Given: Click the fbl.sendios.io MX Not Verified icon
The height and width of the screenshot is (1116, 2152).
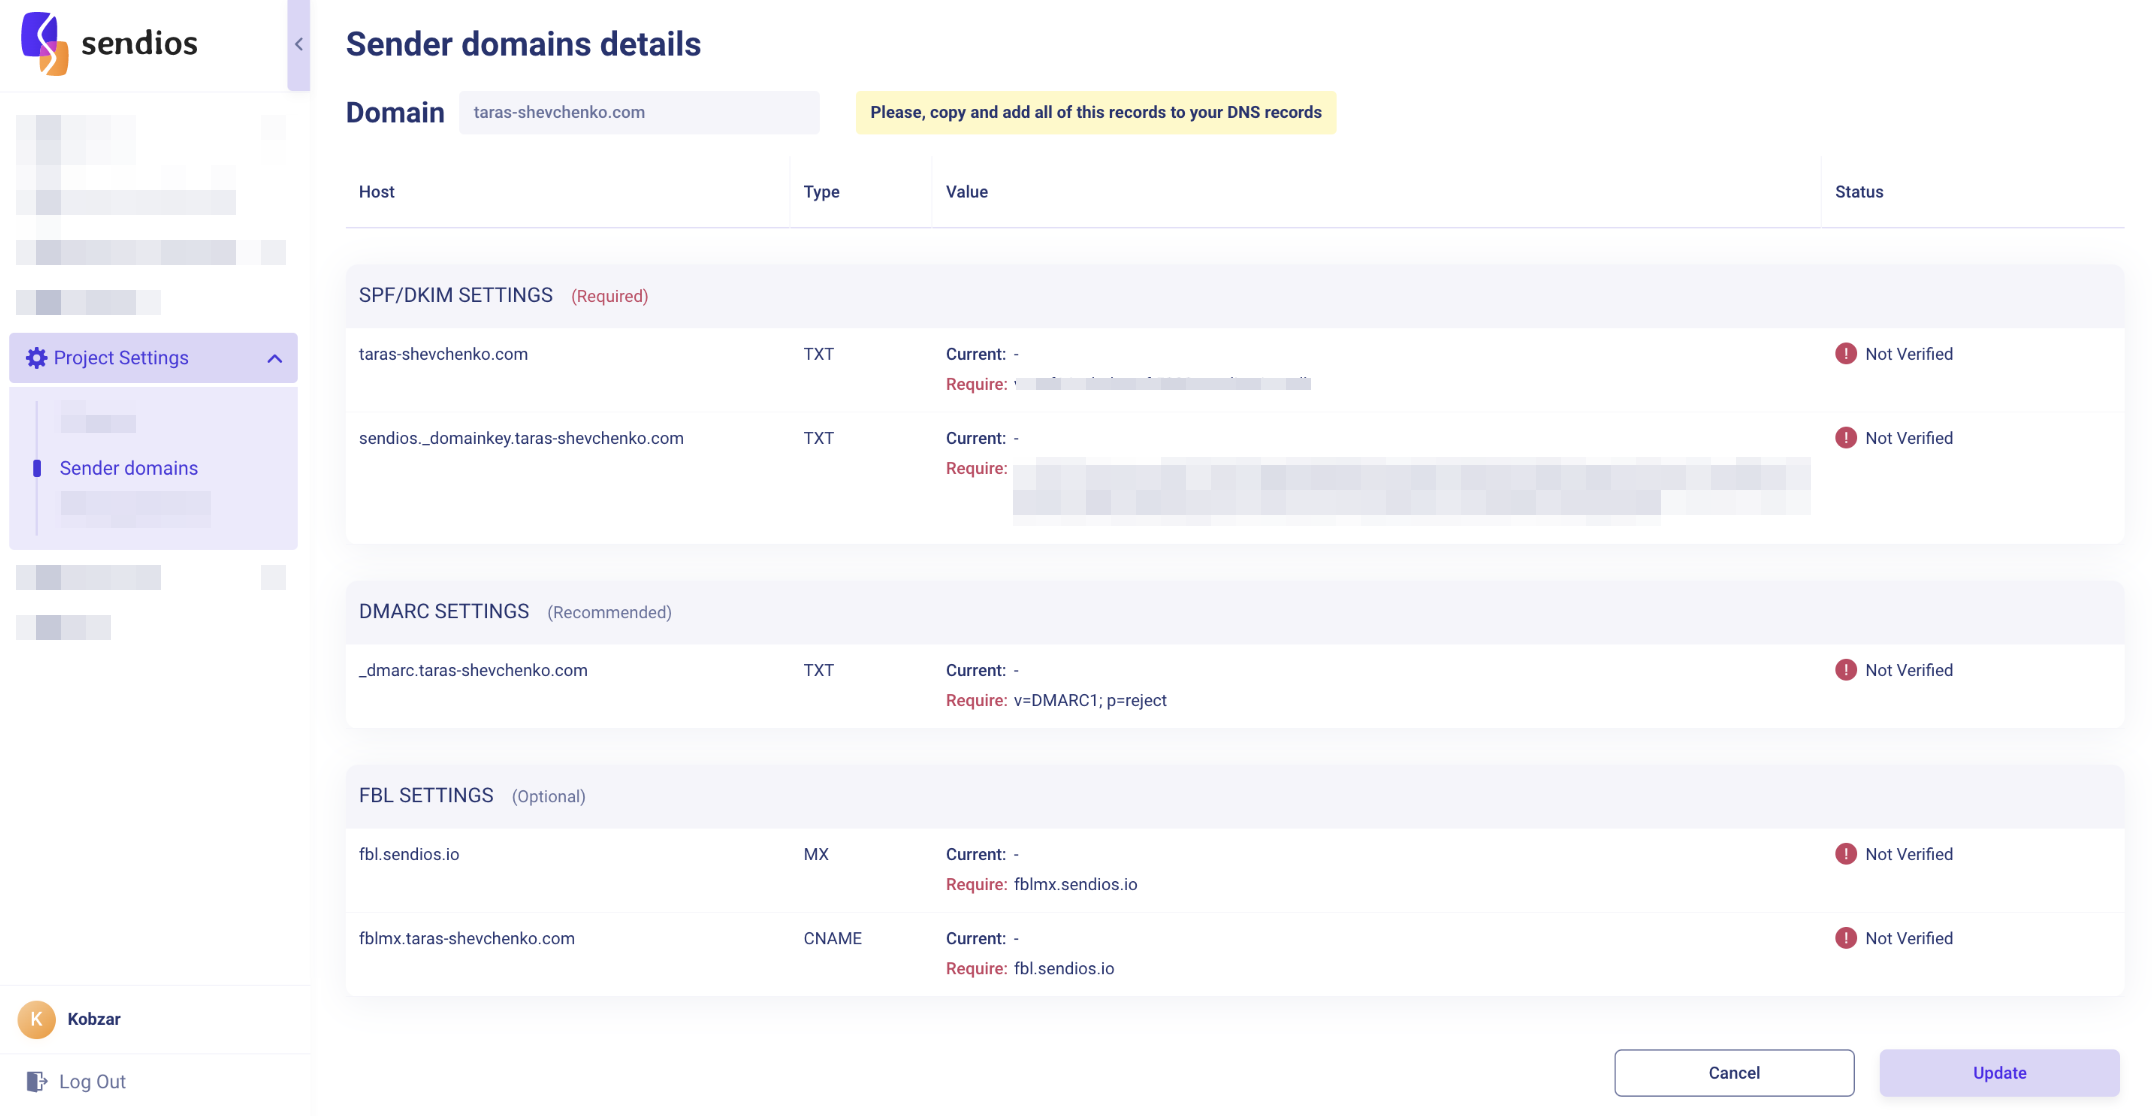Looking at the screenshot, I should click(x=1846, y=854).
